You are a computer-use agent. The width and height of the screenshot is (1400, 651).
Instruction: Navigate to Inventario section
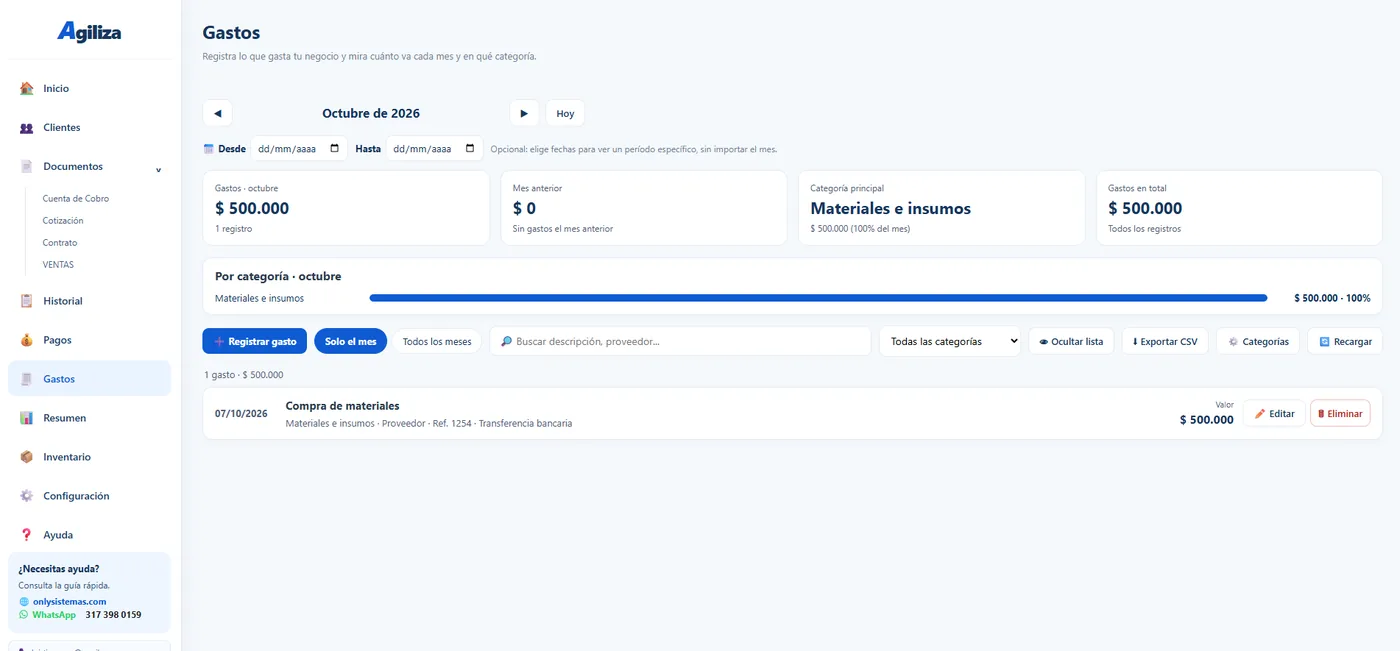click(89, 457)
